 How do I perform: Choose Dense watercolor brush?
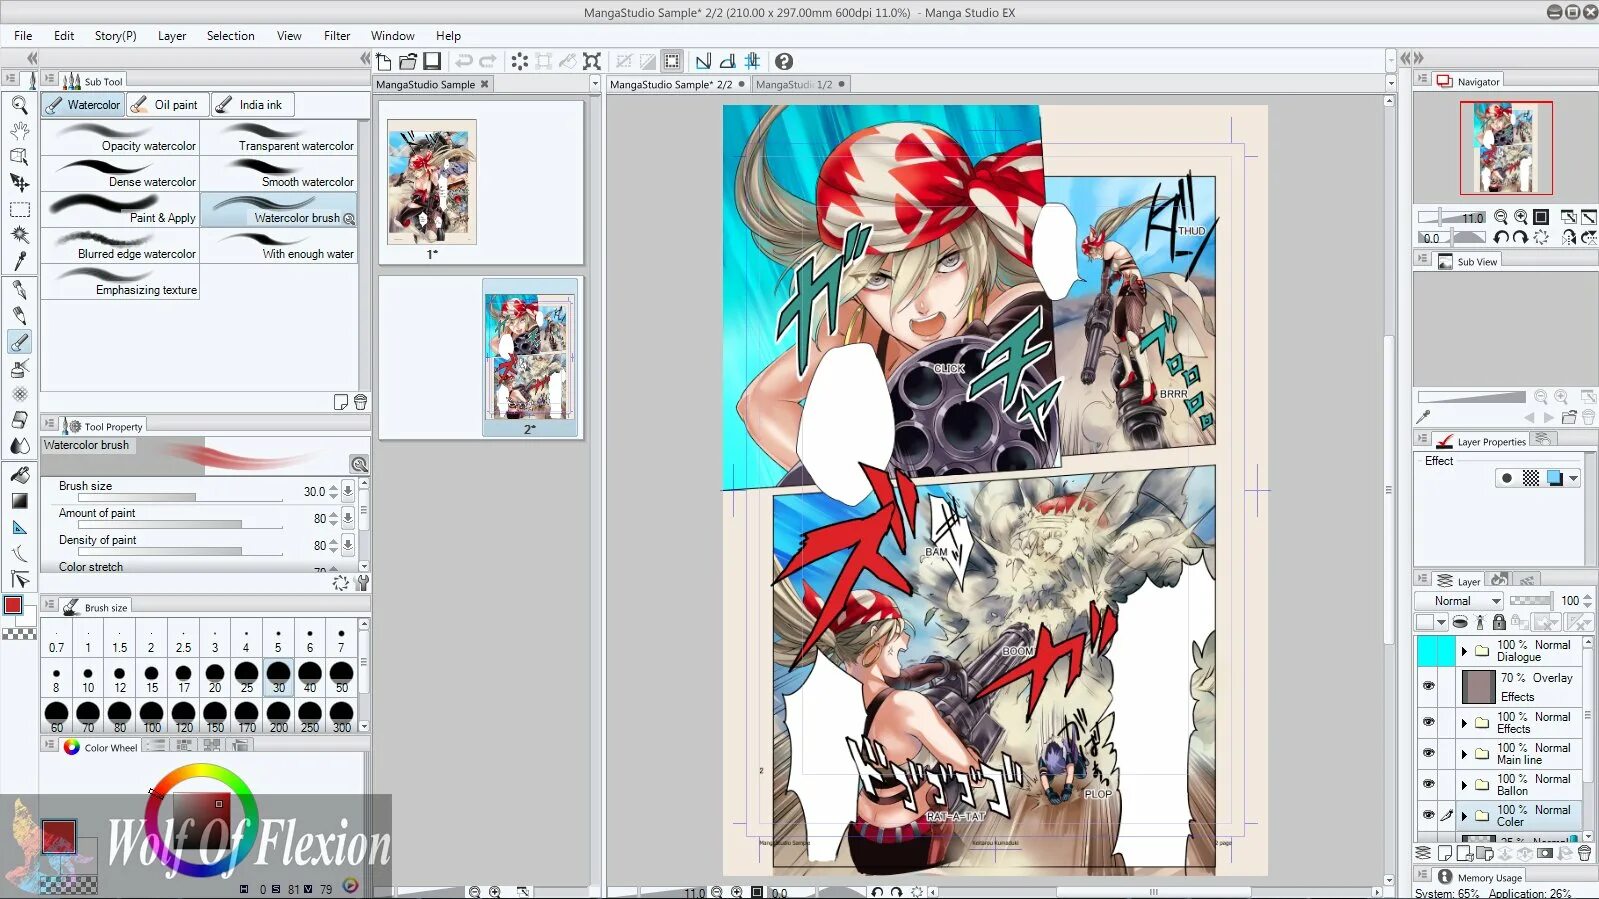pyautogui.click(x=121, y=174)
